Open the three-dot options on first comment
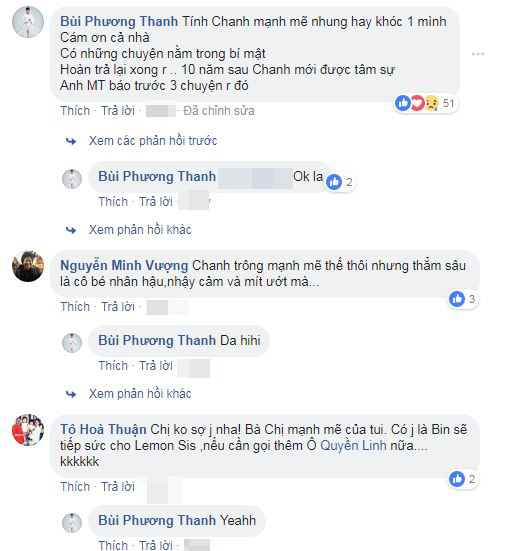 click(478, 54)
